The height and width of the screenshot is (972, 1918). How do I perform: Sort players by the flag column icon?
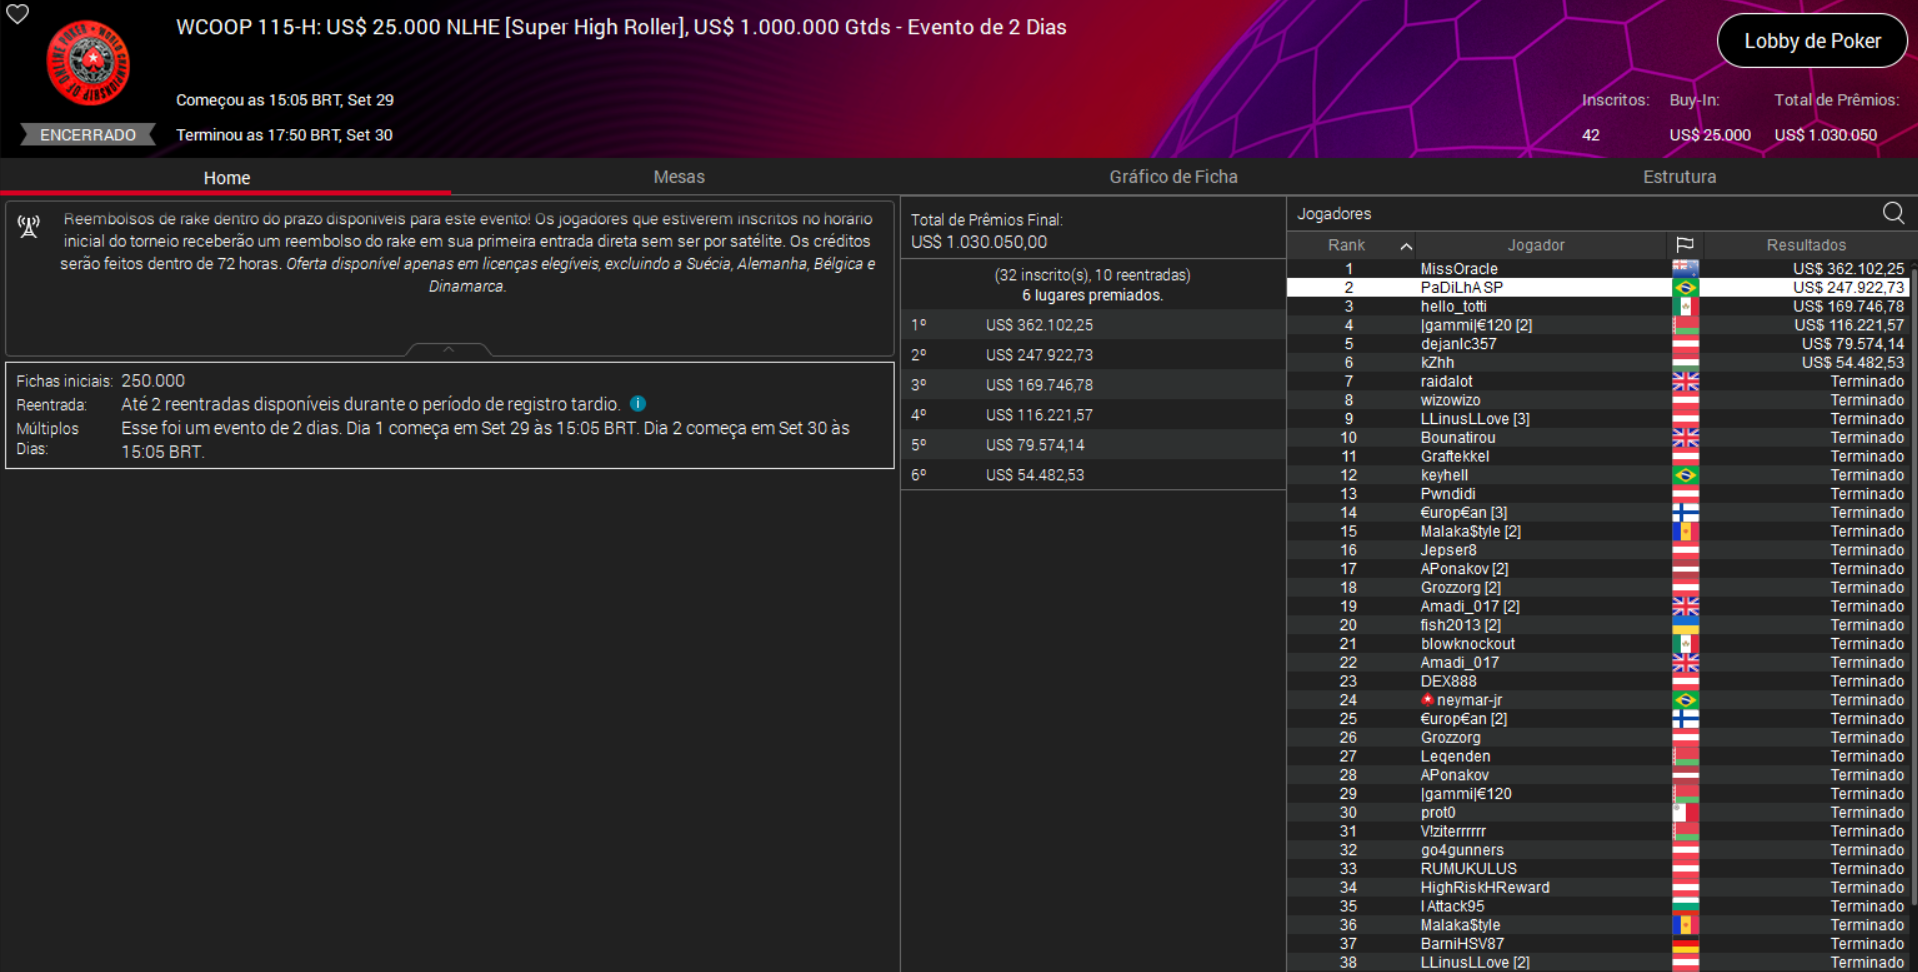pos(1684,245)
